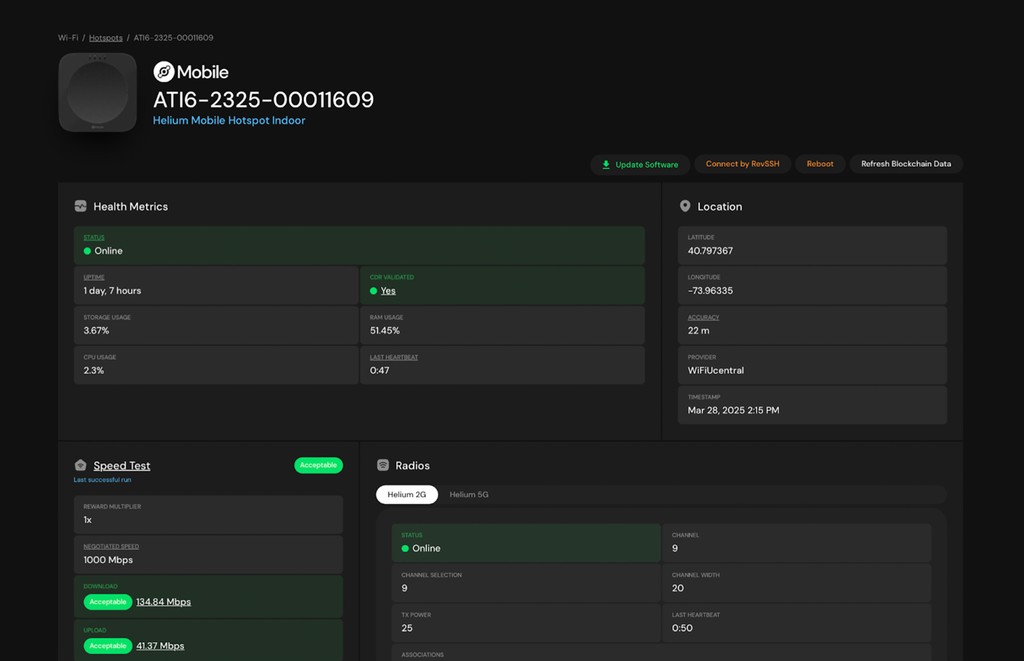The image size is (1024, 661).
Task: Open the Speed Test heading link
Action: click(121, 466)
